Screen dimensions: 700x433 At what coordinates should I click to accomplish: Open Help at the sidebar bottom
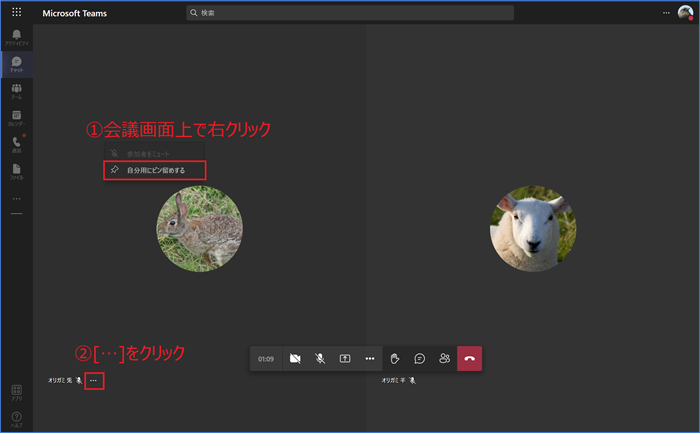[16, 417]
